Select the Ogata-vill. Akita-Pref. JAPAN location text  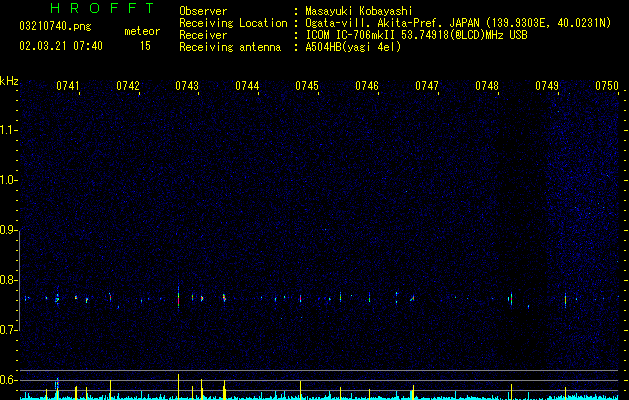(458, 23)
